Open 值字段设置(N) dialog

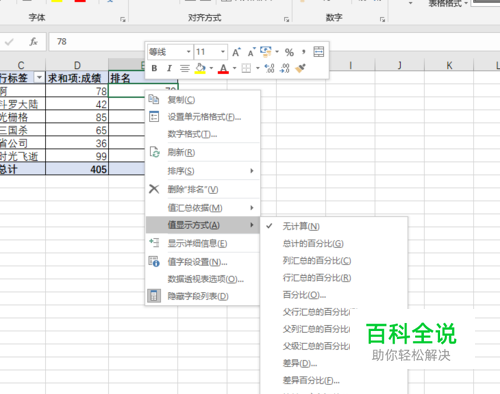coord(203,262)
